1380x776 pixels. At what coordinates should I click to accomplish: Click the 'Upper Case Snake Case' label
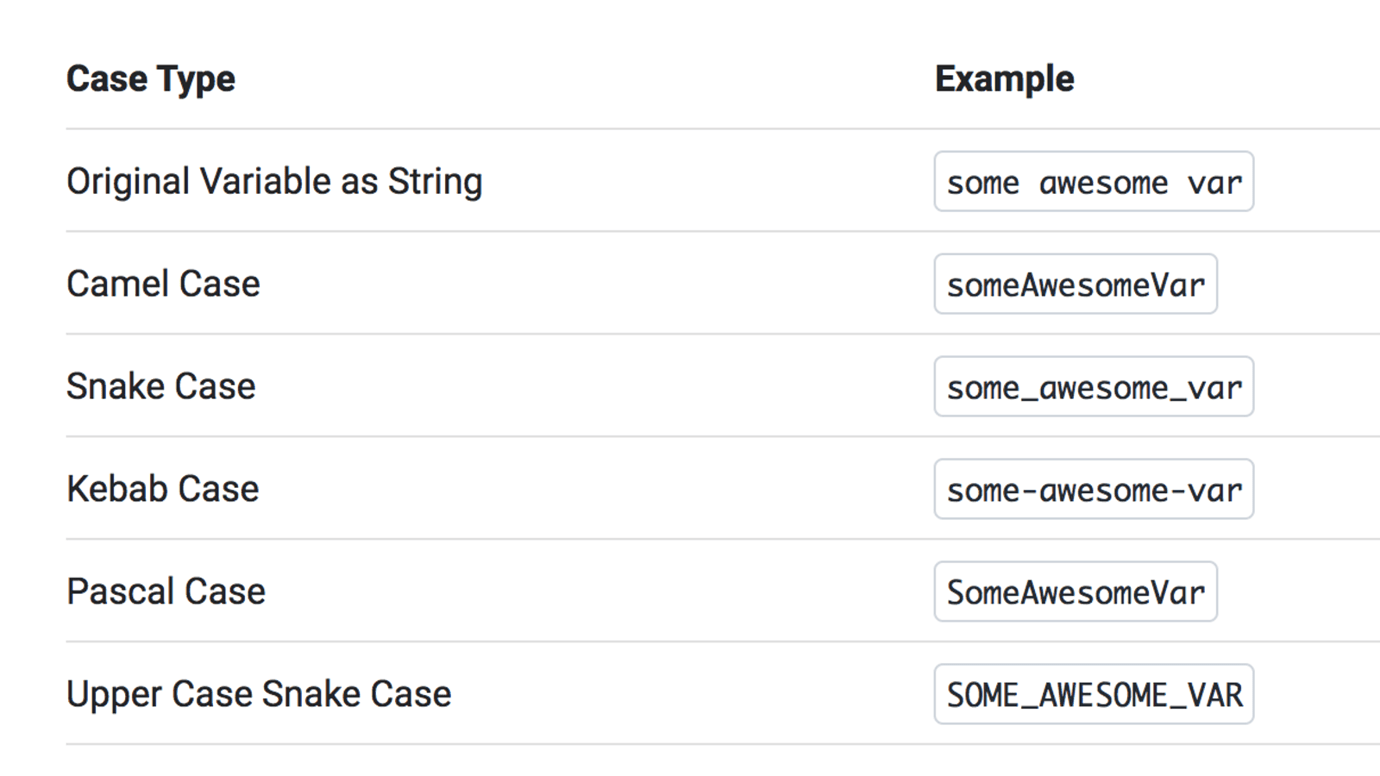pyautogui.click(x=258, y=694)
